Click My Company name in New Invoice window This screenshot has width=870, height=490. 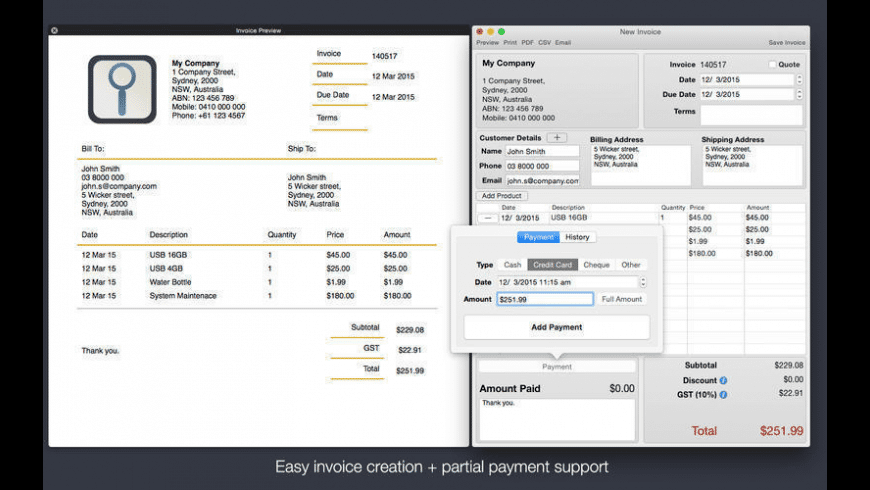[x=508, y=63]
